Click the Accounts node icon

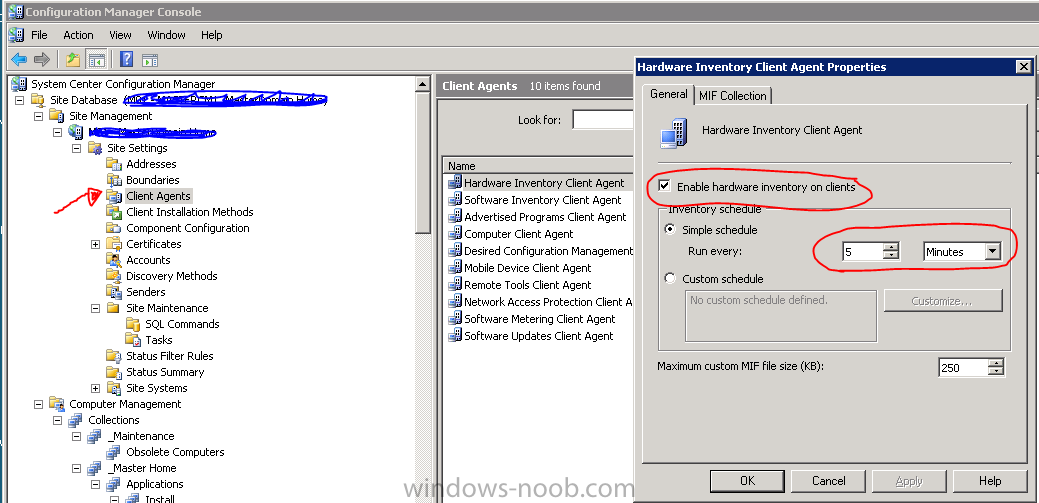point(115,260)
